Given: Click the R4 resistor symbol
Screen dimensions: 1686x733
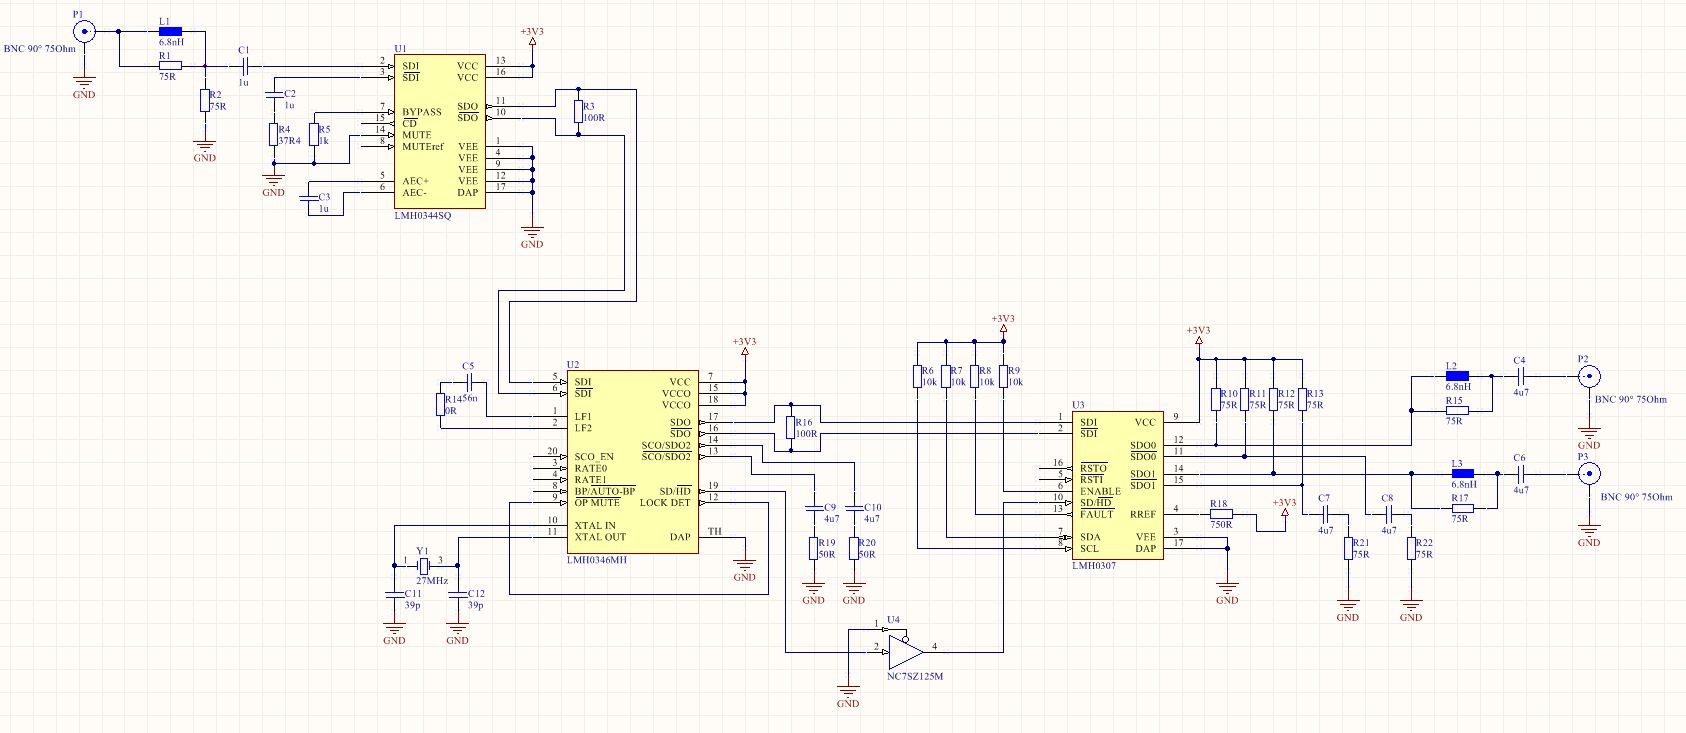Looking at the screenshot, I should coord(273,134).
